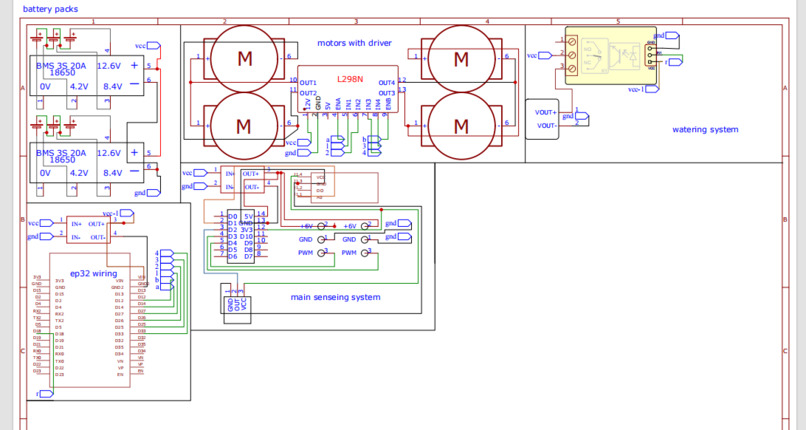Click the 'motors with driver' label
The width and height of the screenshot is (806, 430).
click(354, 43)
